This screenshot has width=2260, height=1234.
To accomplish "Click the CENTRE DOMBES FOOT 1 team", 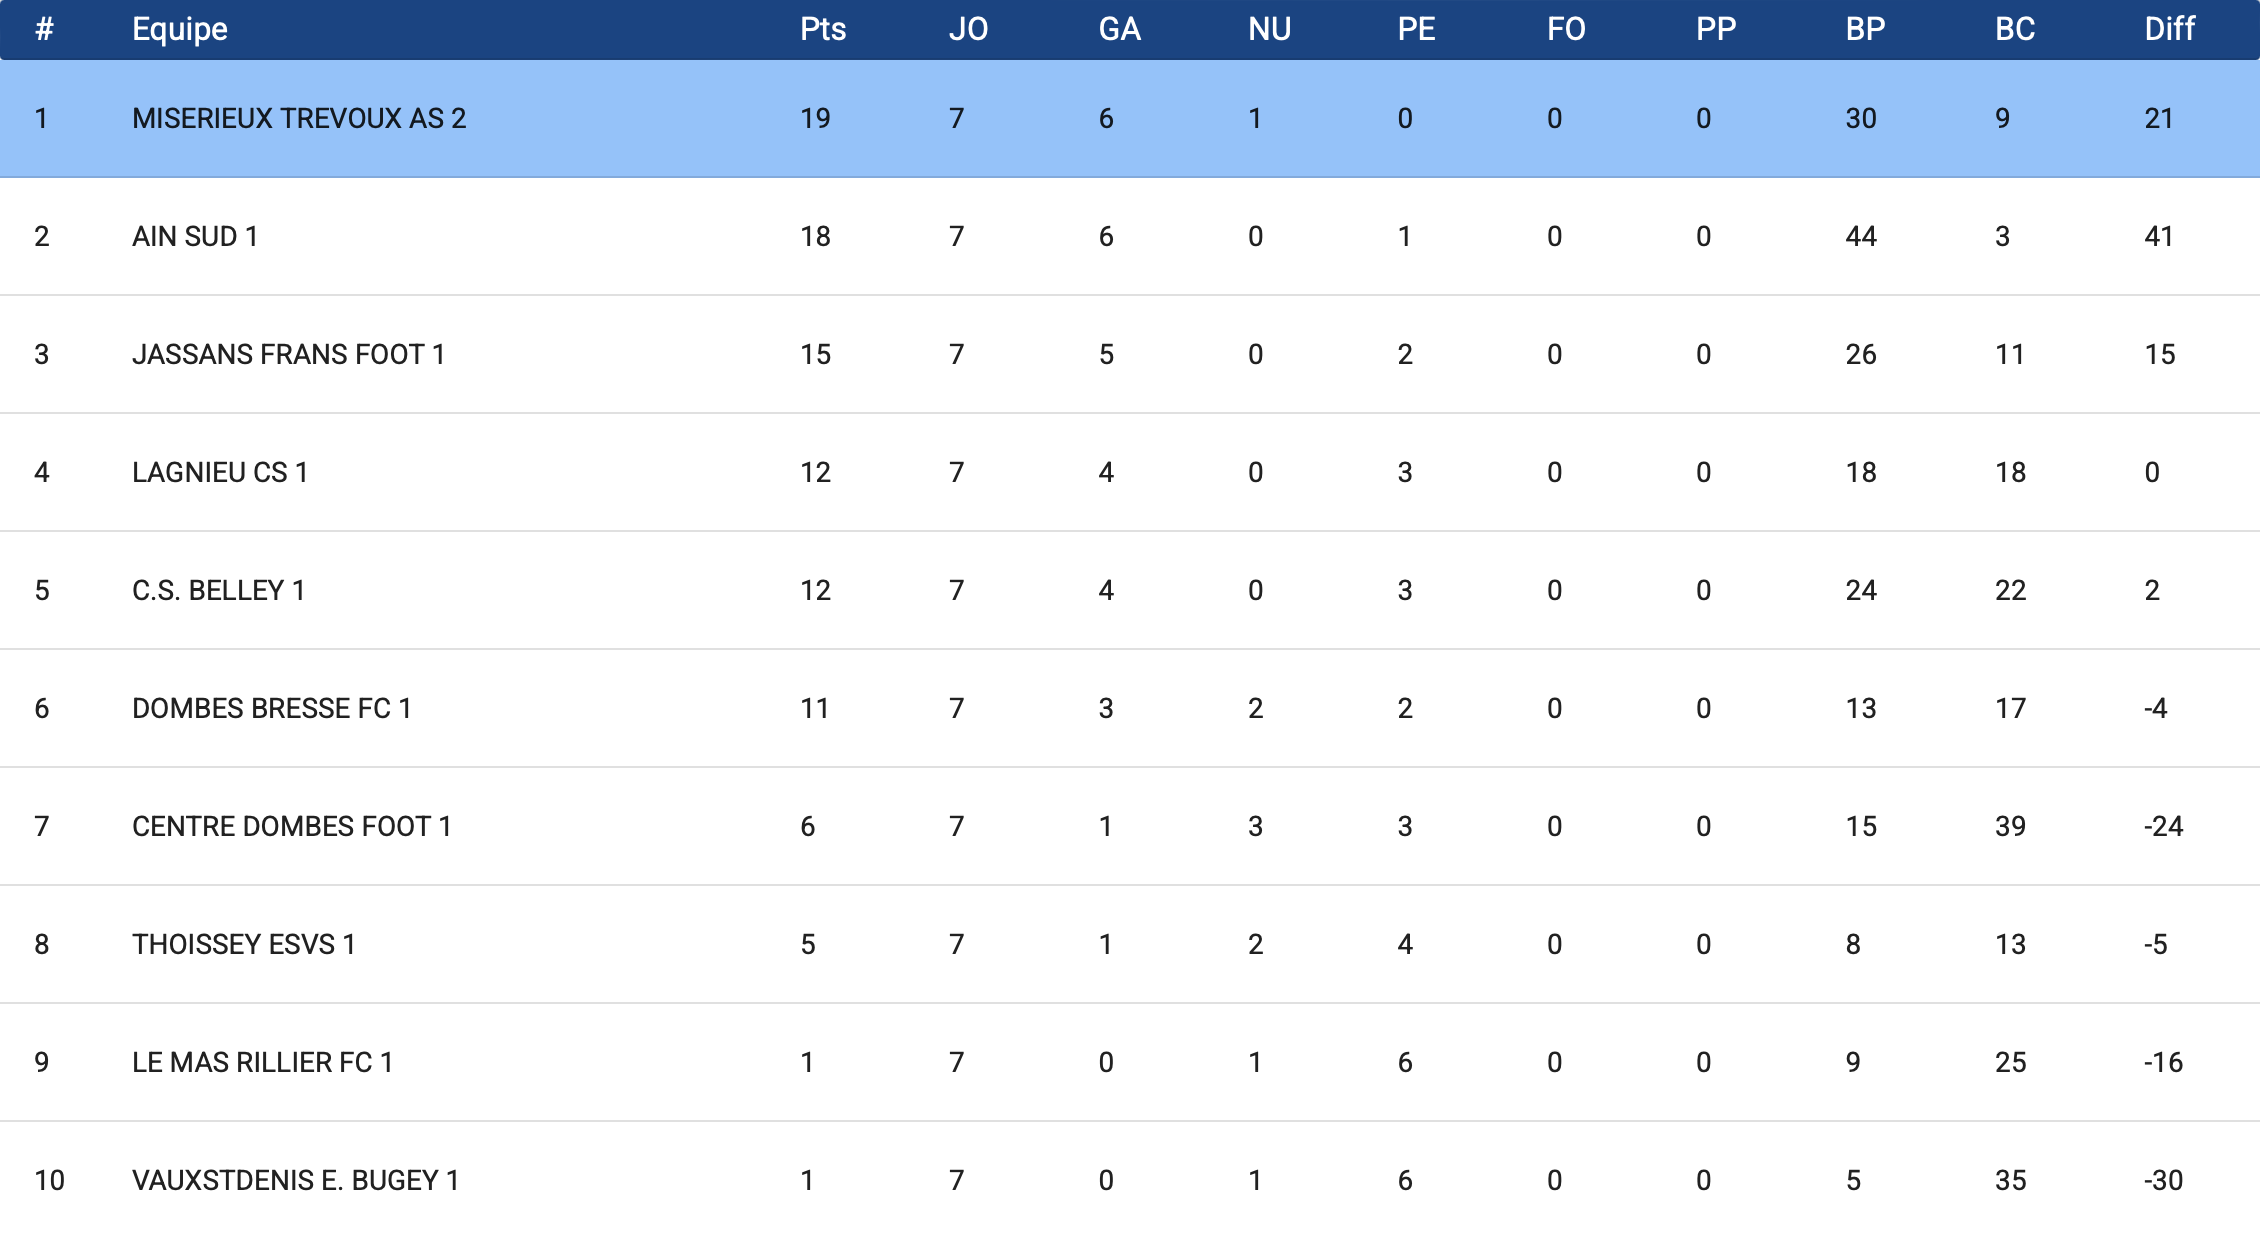I will [291, 826].
